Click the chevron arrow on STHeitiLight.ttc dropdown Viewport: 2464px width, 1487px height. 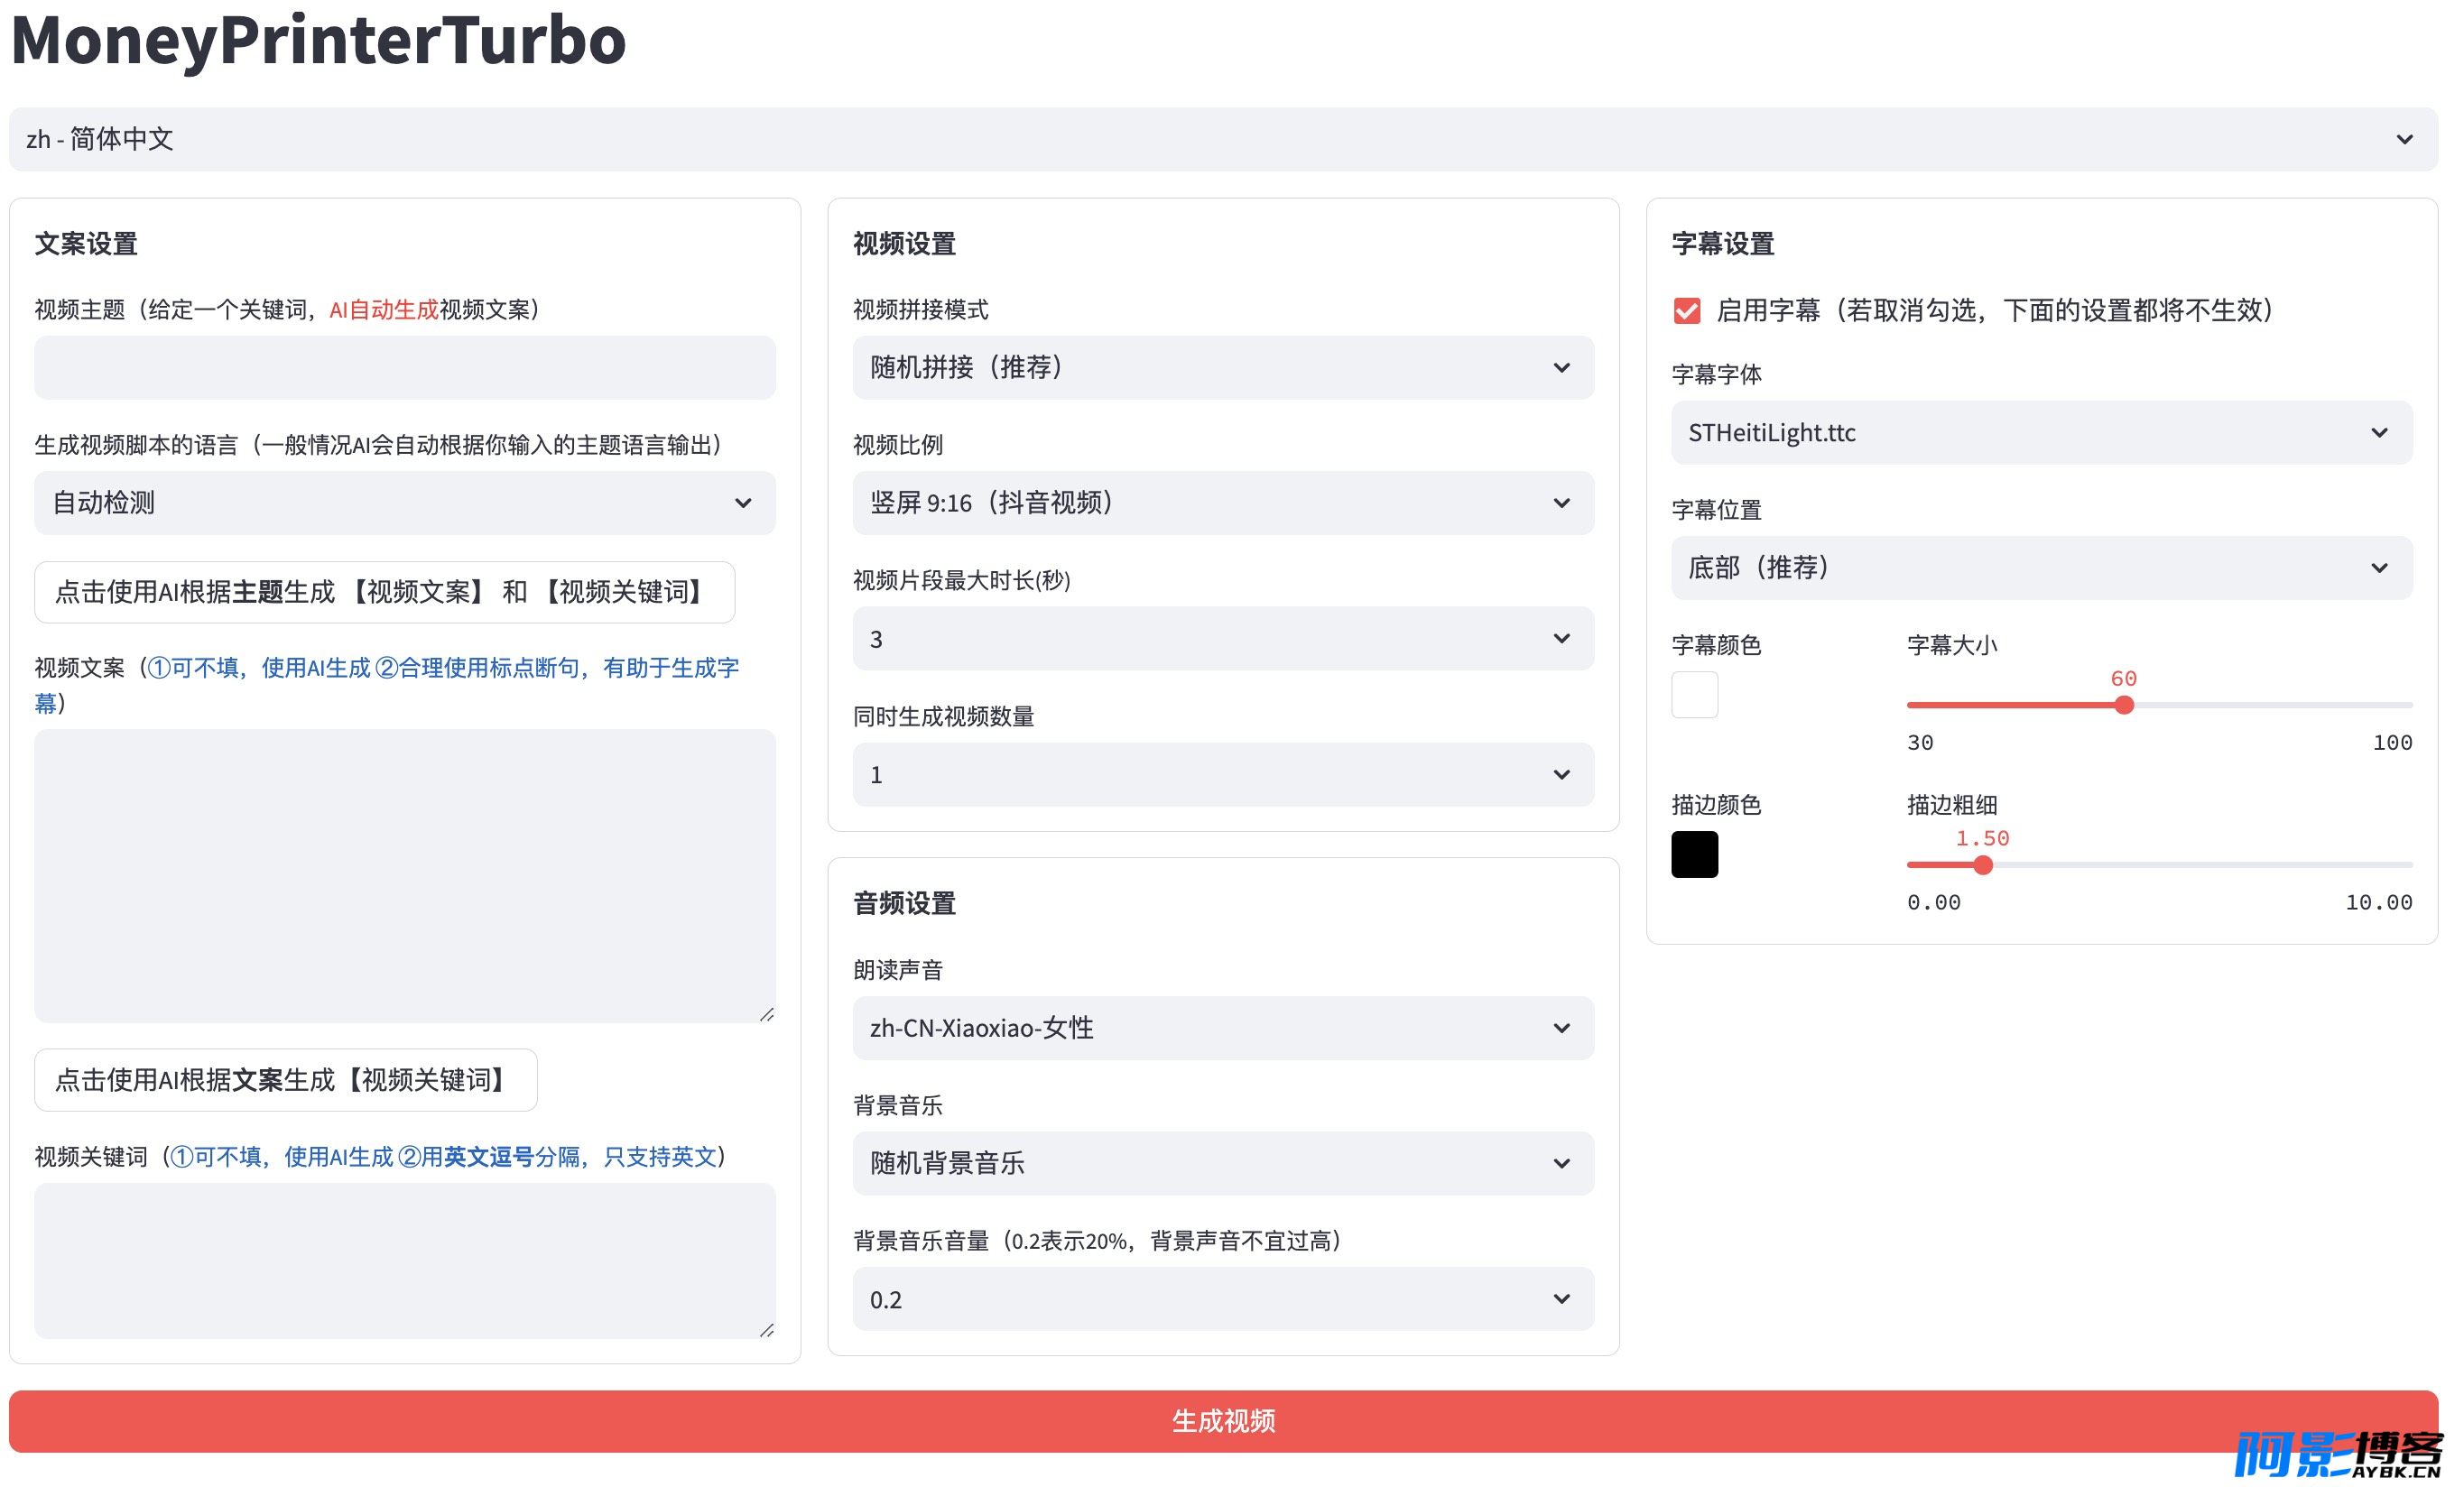(x=2379, y=433)
